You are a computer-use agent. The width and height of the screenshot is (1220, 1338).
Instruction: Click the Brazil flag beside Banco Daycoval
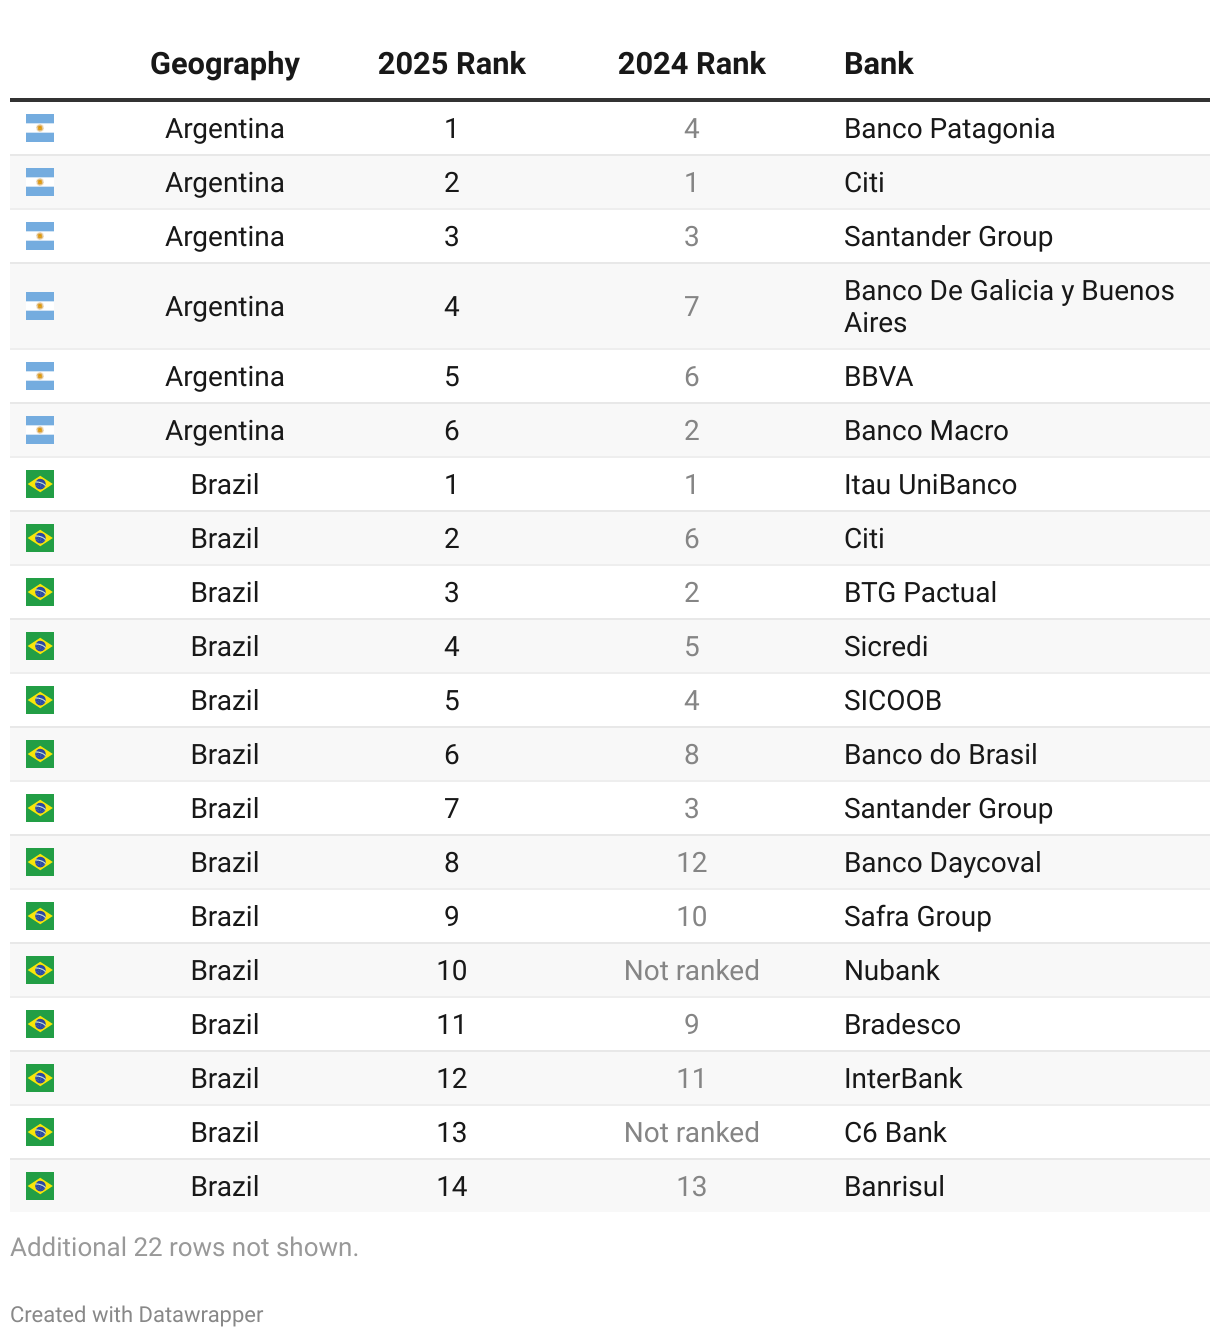(x=40, y=862)
